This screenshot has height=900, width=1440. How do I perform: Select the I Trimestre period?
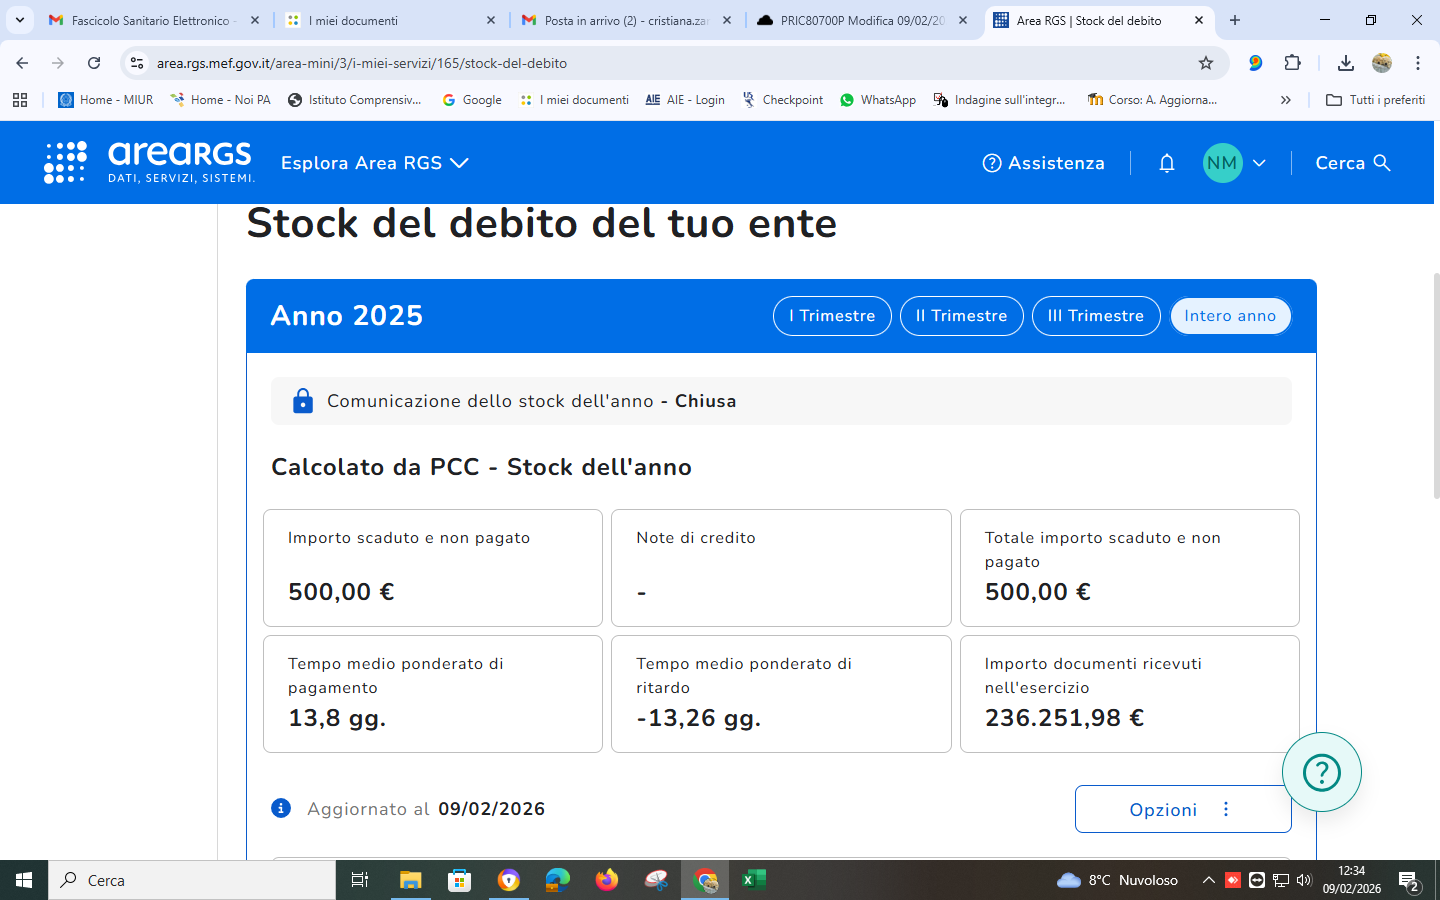tap(832, 316)
